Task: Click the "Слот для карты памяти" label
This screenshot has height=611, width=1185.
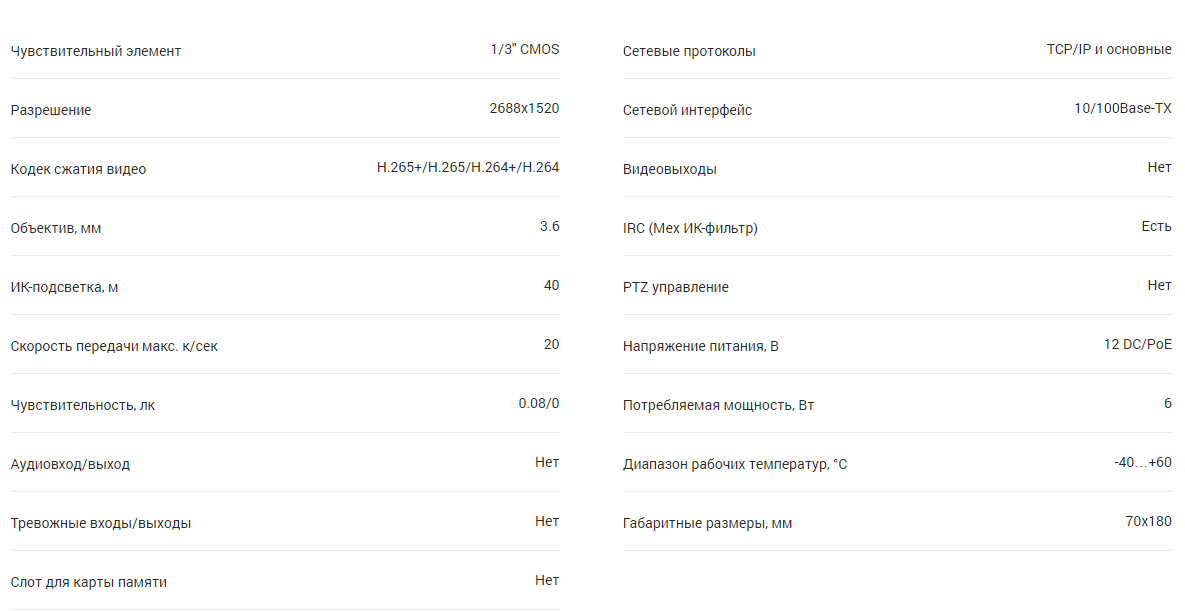Action: click(89, 582)
